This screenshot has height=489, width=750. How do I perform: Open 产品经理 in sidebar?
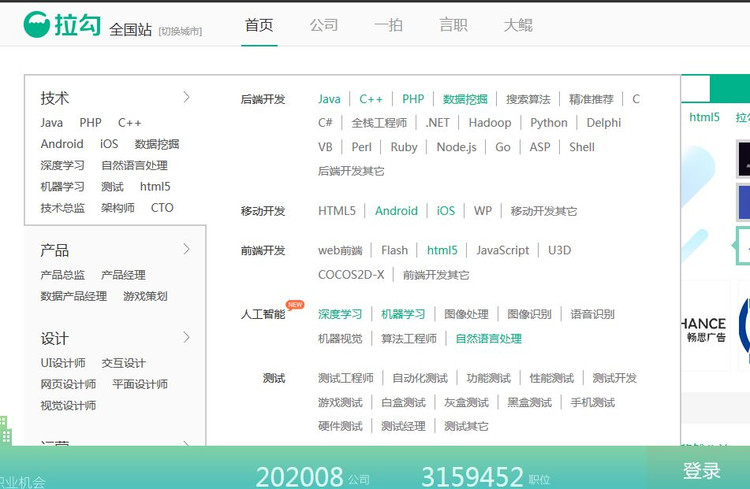pyautogui.click(x=123, y=275)
